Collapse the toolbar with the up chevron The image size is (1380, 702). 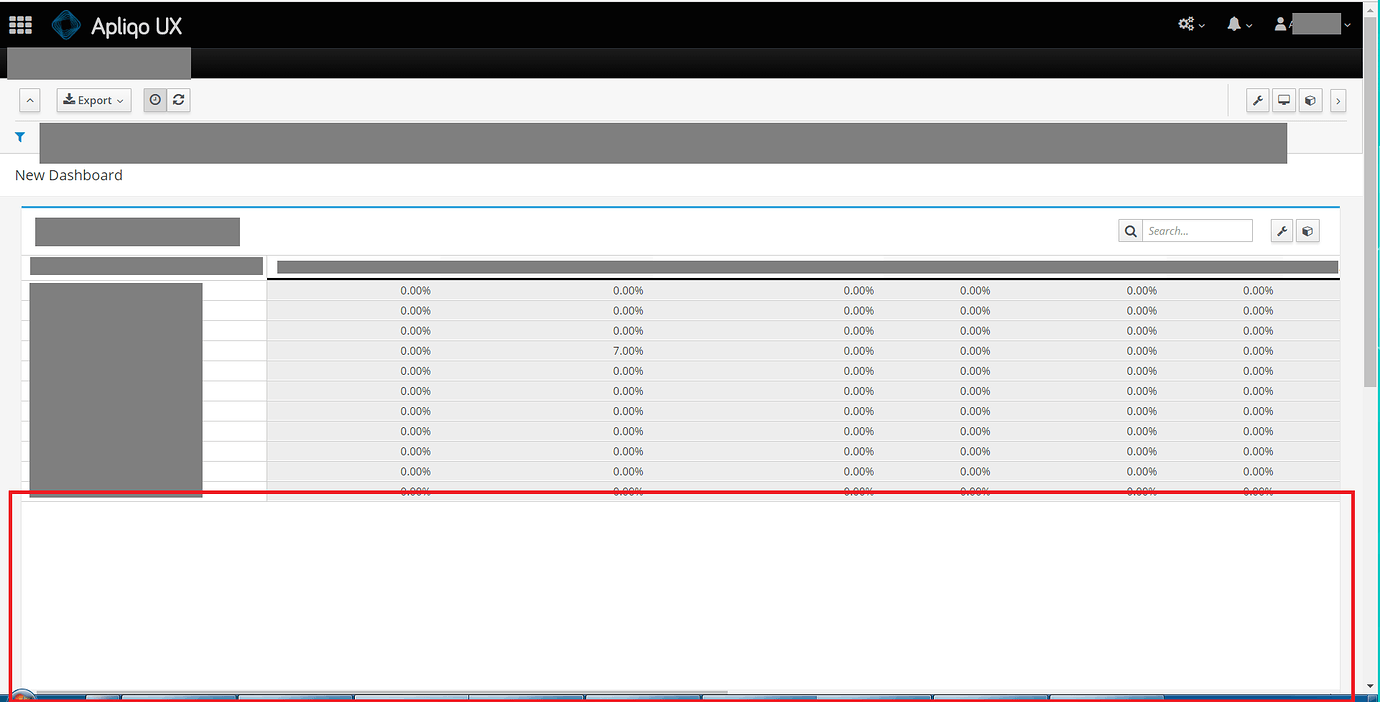29,99
